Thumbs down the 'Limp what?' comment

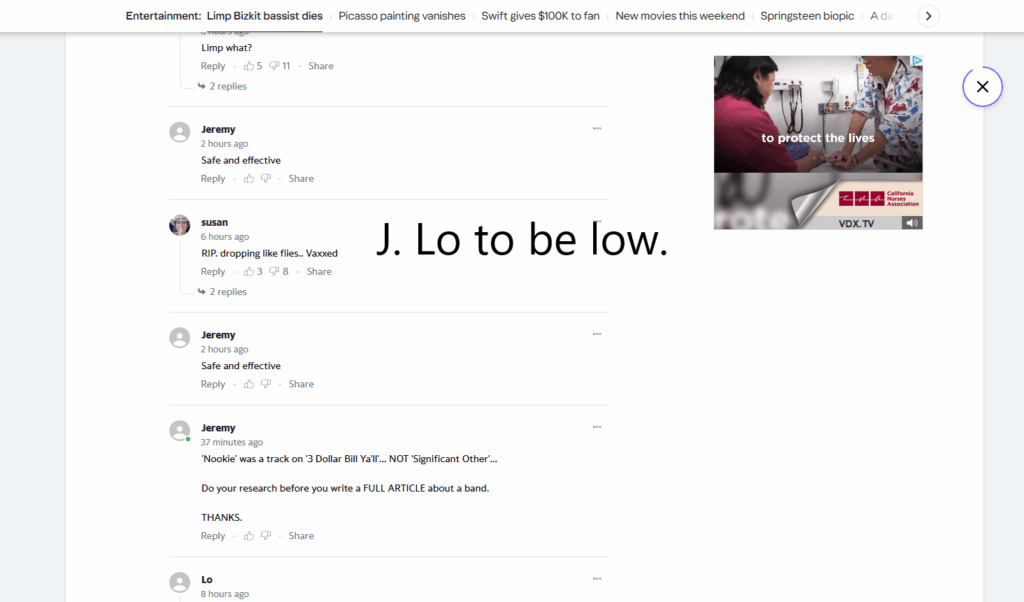point(274,66)
